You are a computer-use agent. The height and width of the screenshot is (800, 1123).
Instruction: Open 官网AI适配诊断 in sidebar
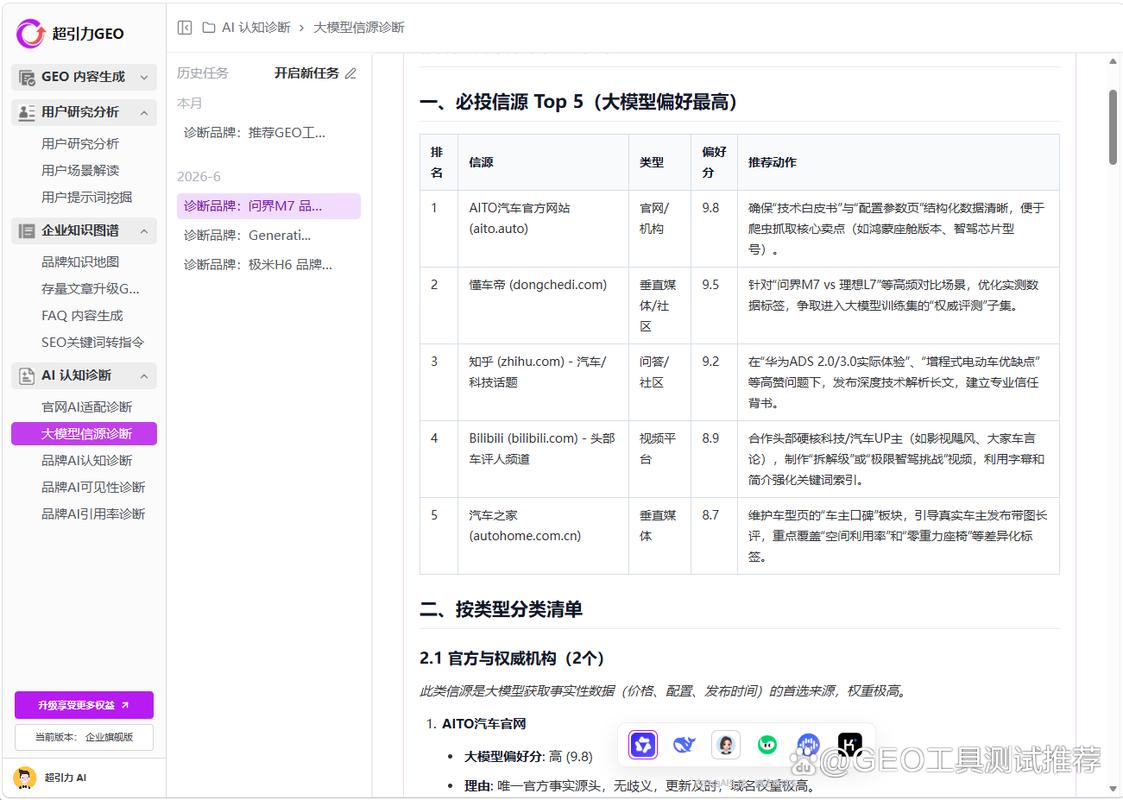tap(87, 407)
